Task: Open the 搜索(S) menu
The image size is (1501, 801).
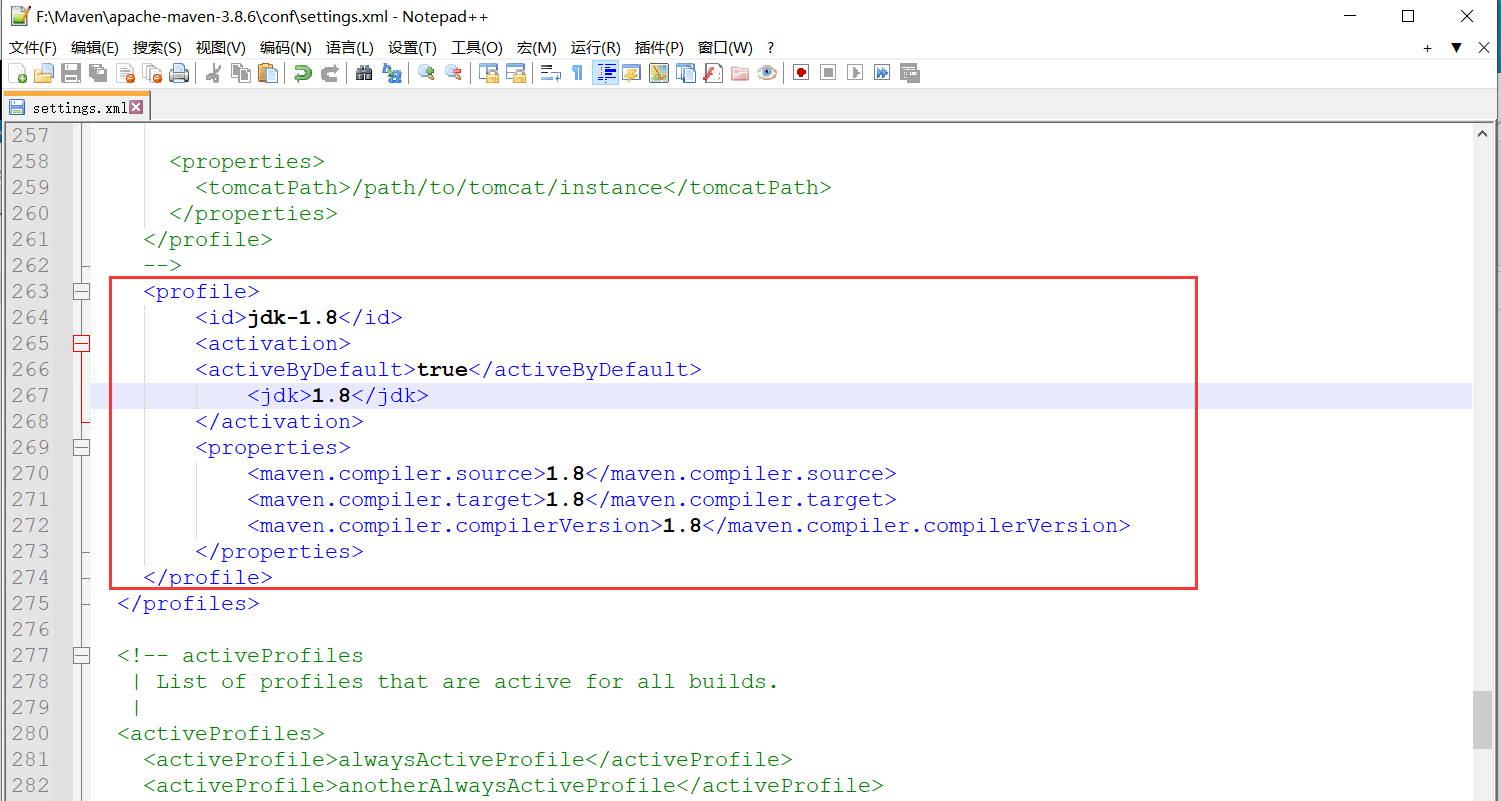Action: (x=158, y=48)
